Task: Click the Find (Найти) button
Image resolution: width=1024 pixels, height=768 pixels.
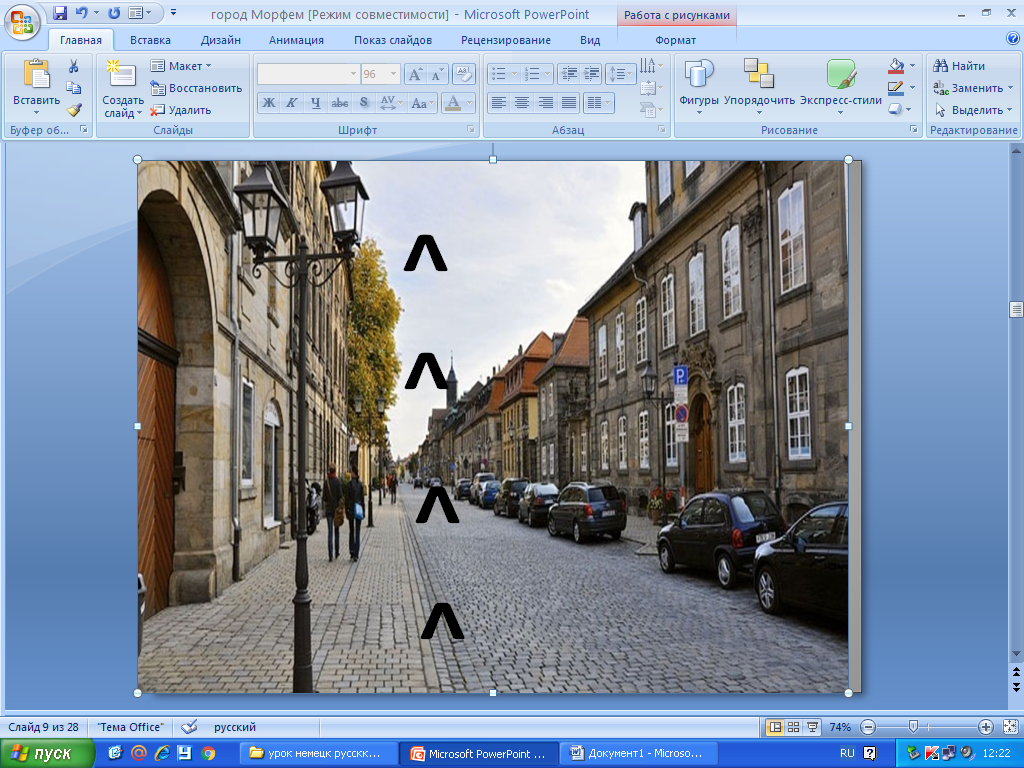Action: pos(959,66)
